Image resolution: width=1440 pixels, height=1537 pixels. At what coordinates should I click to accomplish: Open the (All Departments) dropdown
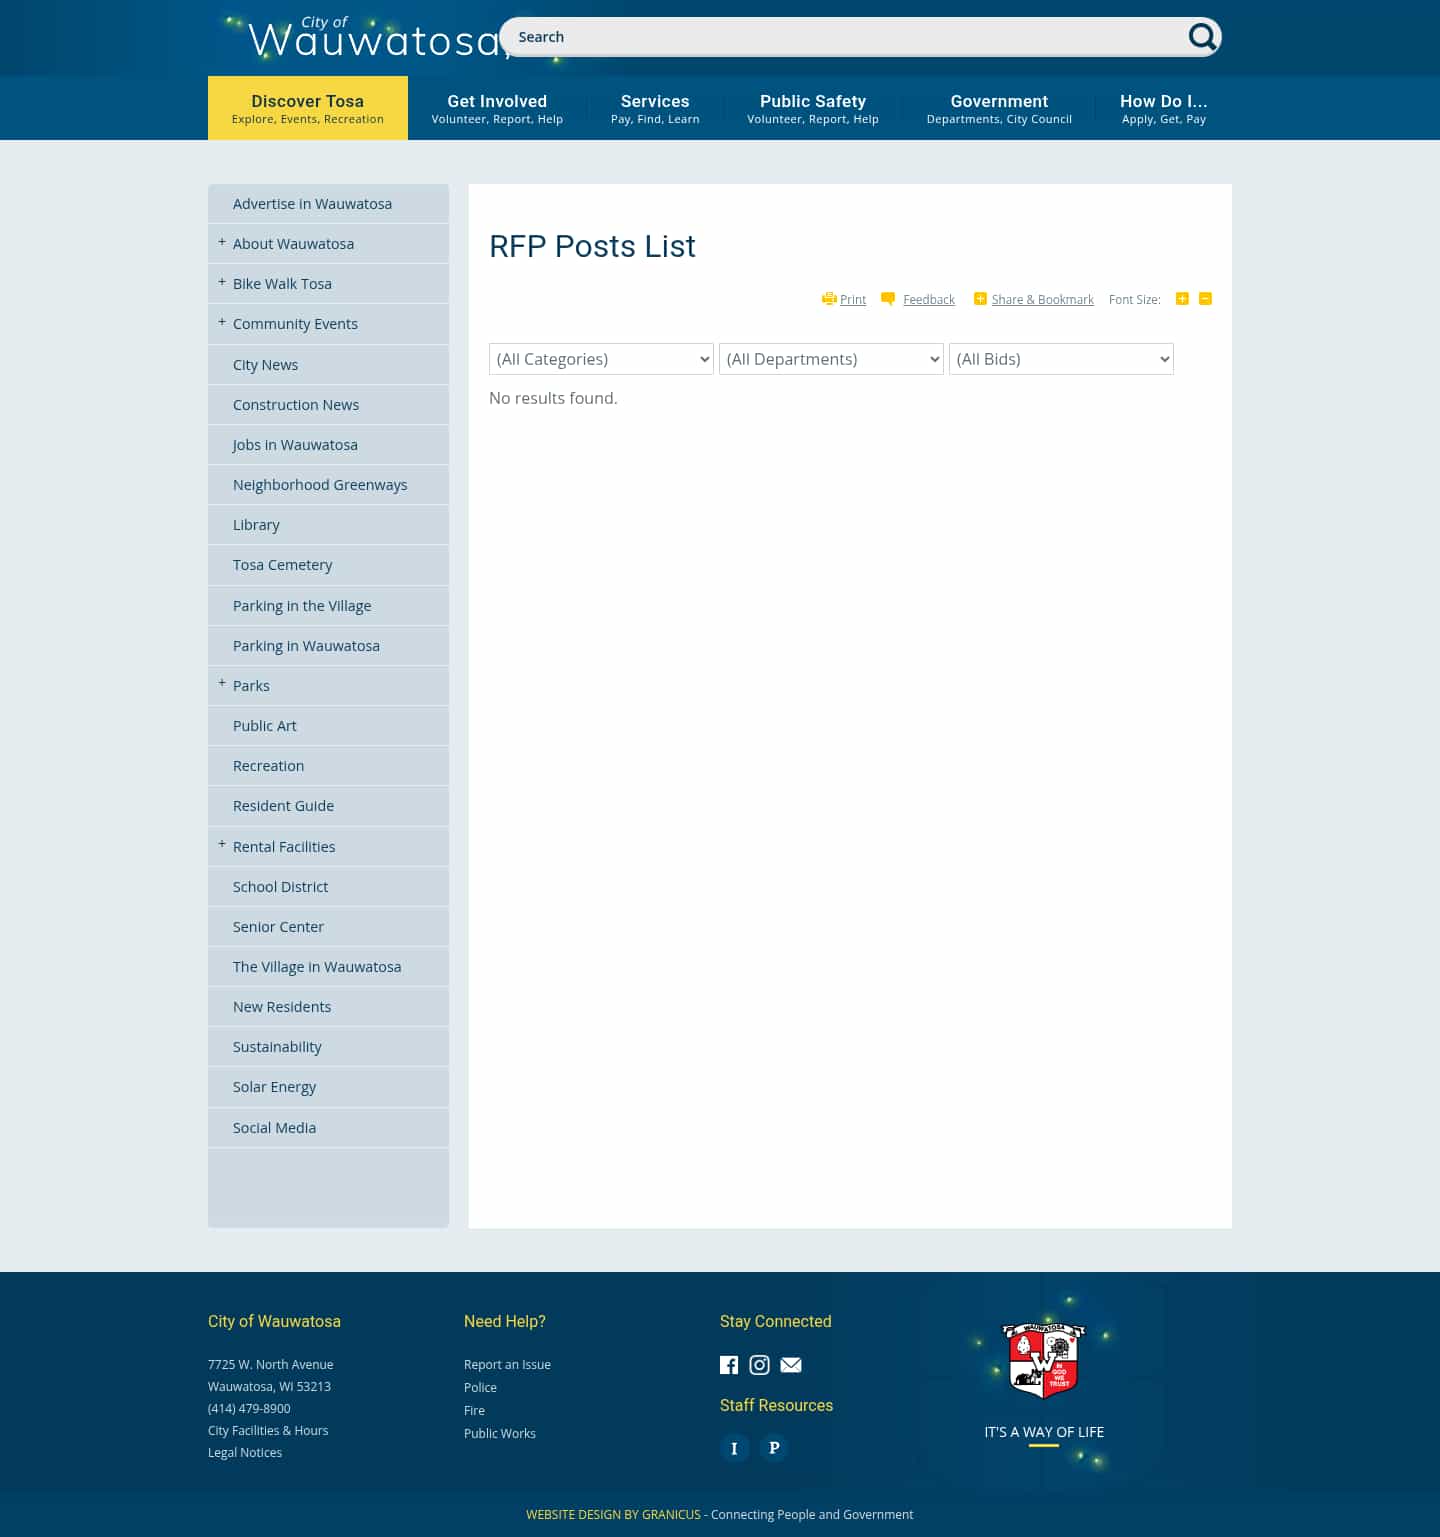click(x=831, y=359)
